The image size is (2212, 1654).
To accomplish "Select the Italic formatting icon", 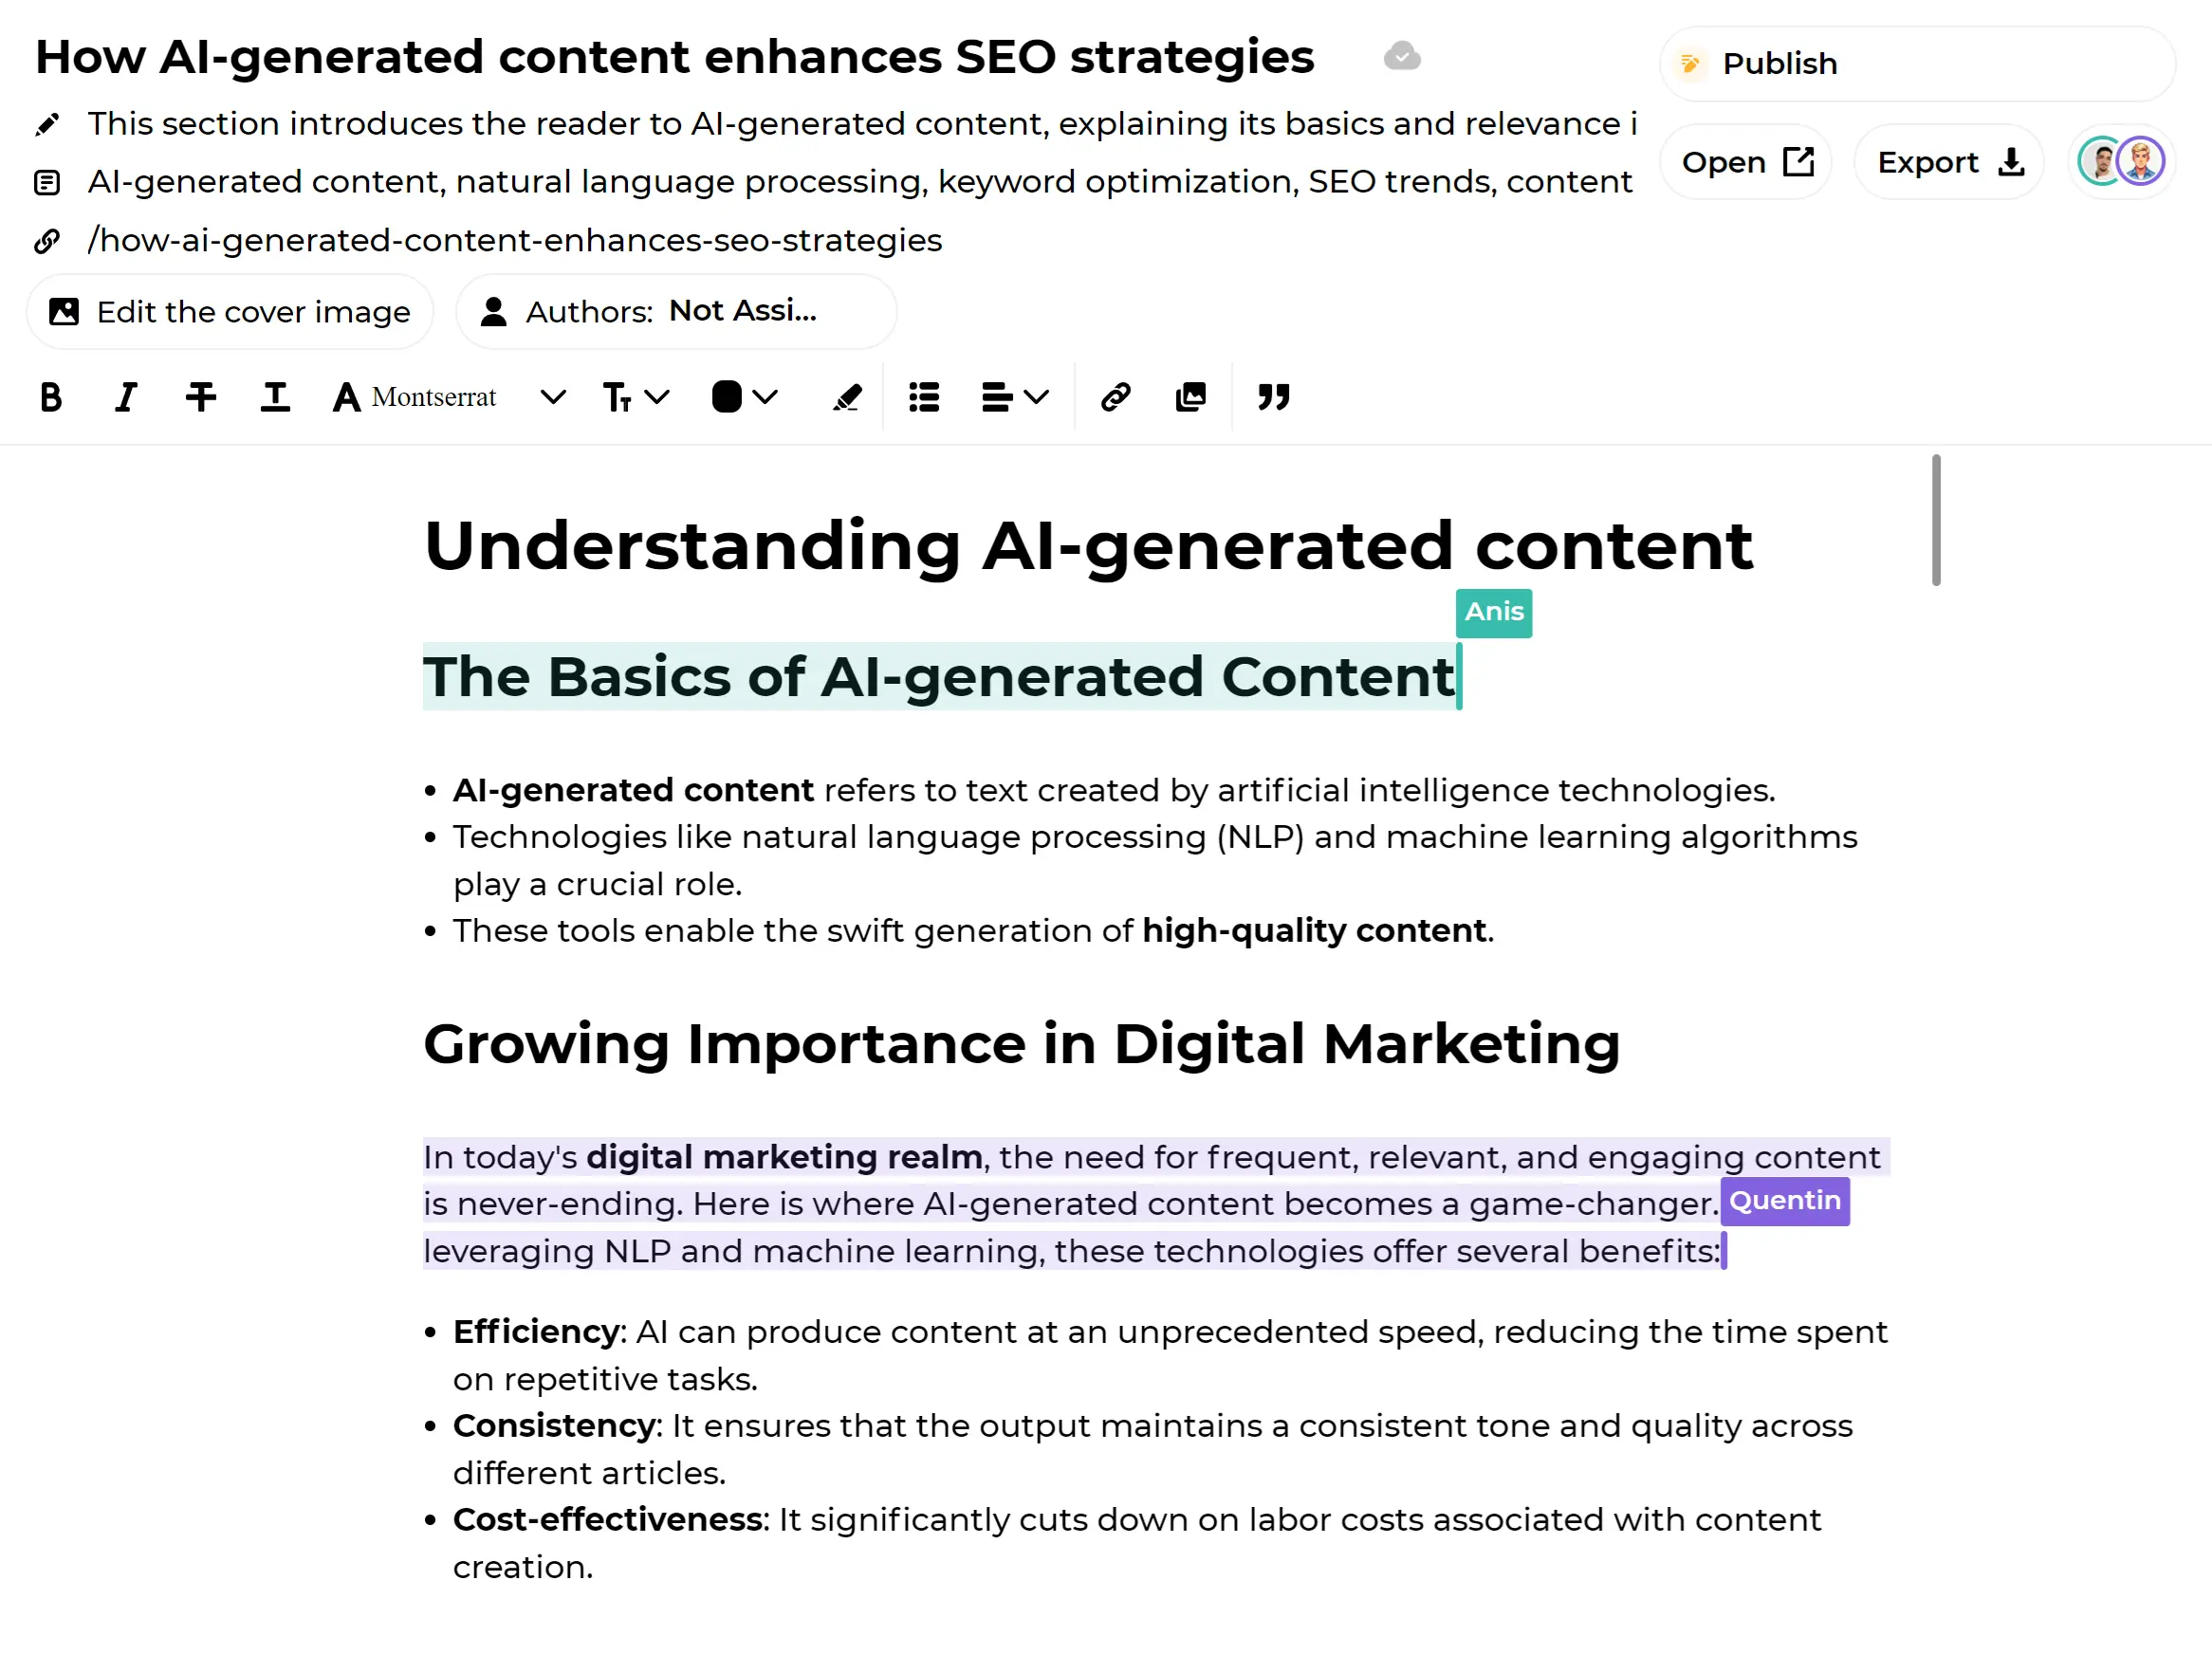I will (x=127, y=396).
